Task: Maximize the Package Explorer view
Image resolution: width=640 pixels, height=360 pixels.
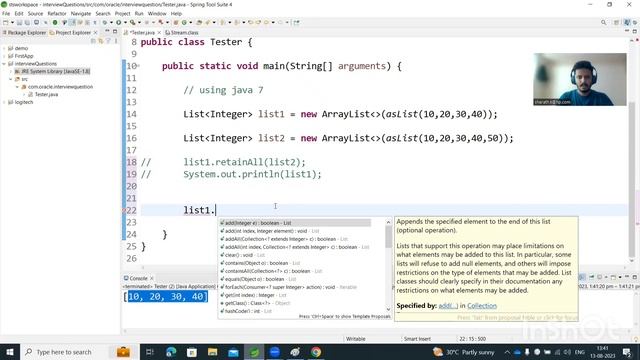Action: 115,31
